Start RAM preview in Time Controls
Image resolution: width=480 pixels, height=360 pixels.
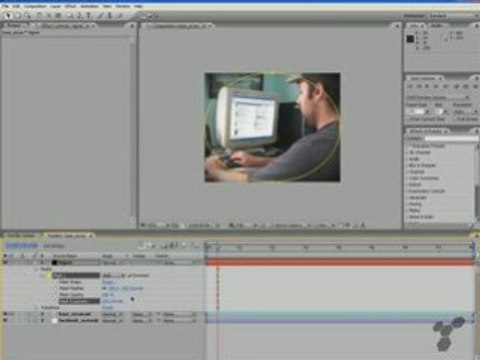tap(475, 86)
